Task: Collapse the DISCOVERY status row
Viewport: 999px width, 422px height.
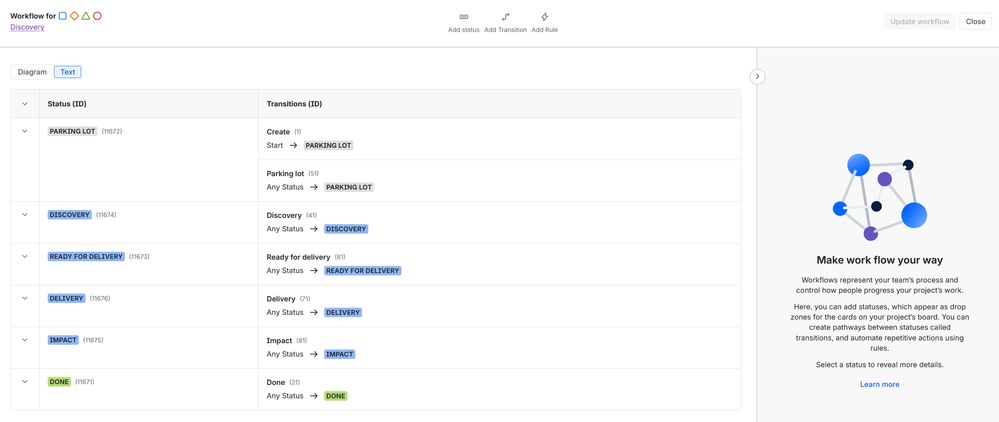Action: 25,215
